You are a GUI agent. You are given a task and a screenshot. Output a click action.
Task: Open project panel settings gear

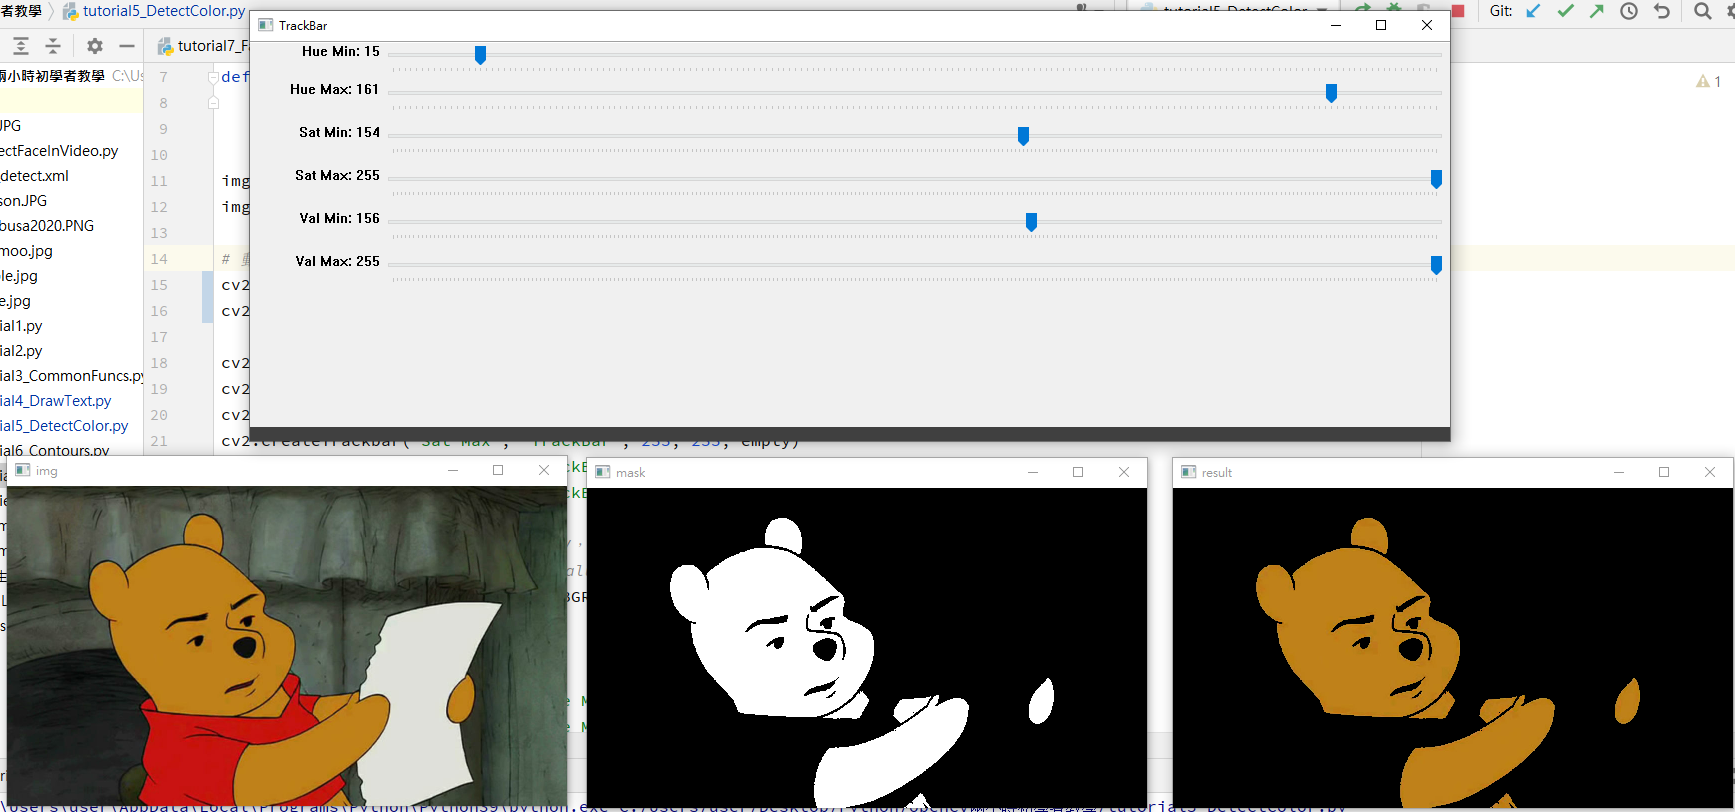(94, 46)
